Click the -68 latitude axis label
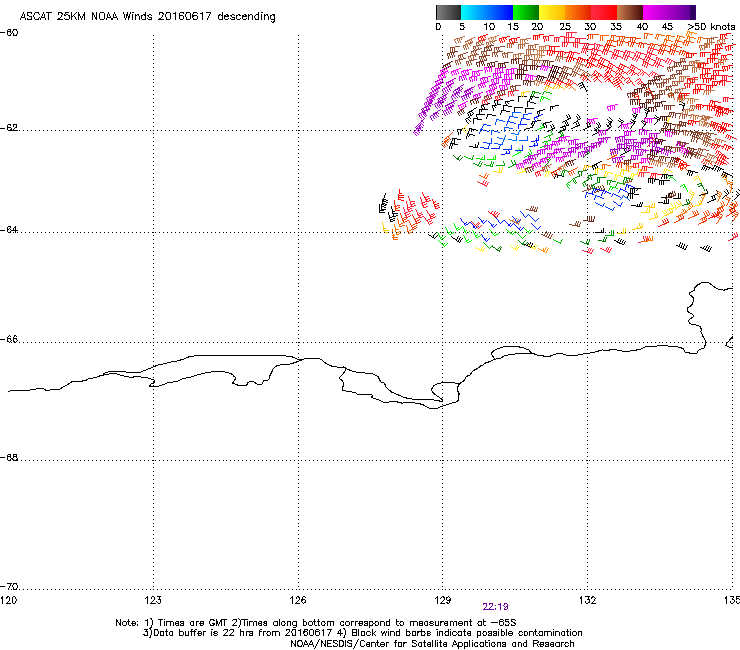Viewport: 740px width, 650px height. point(9,458)
